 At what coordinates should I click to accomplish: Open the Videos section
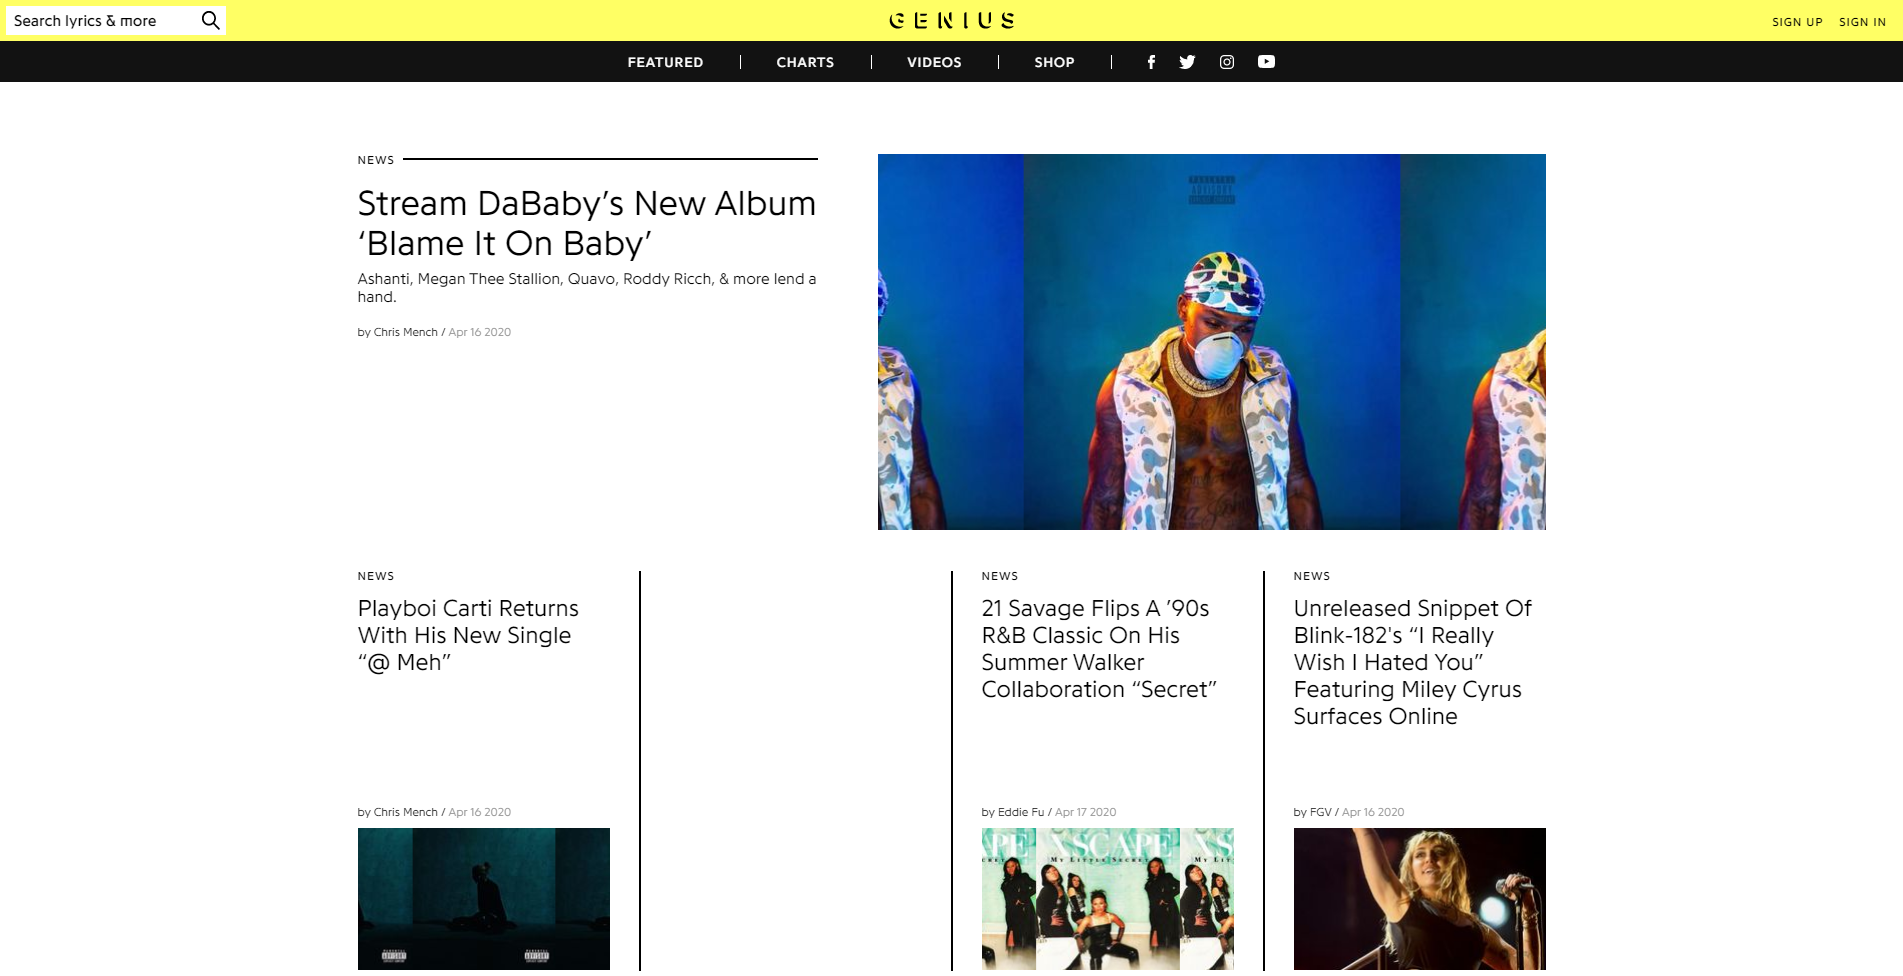coord(934,62)
